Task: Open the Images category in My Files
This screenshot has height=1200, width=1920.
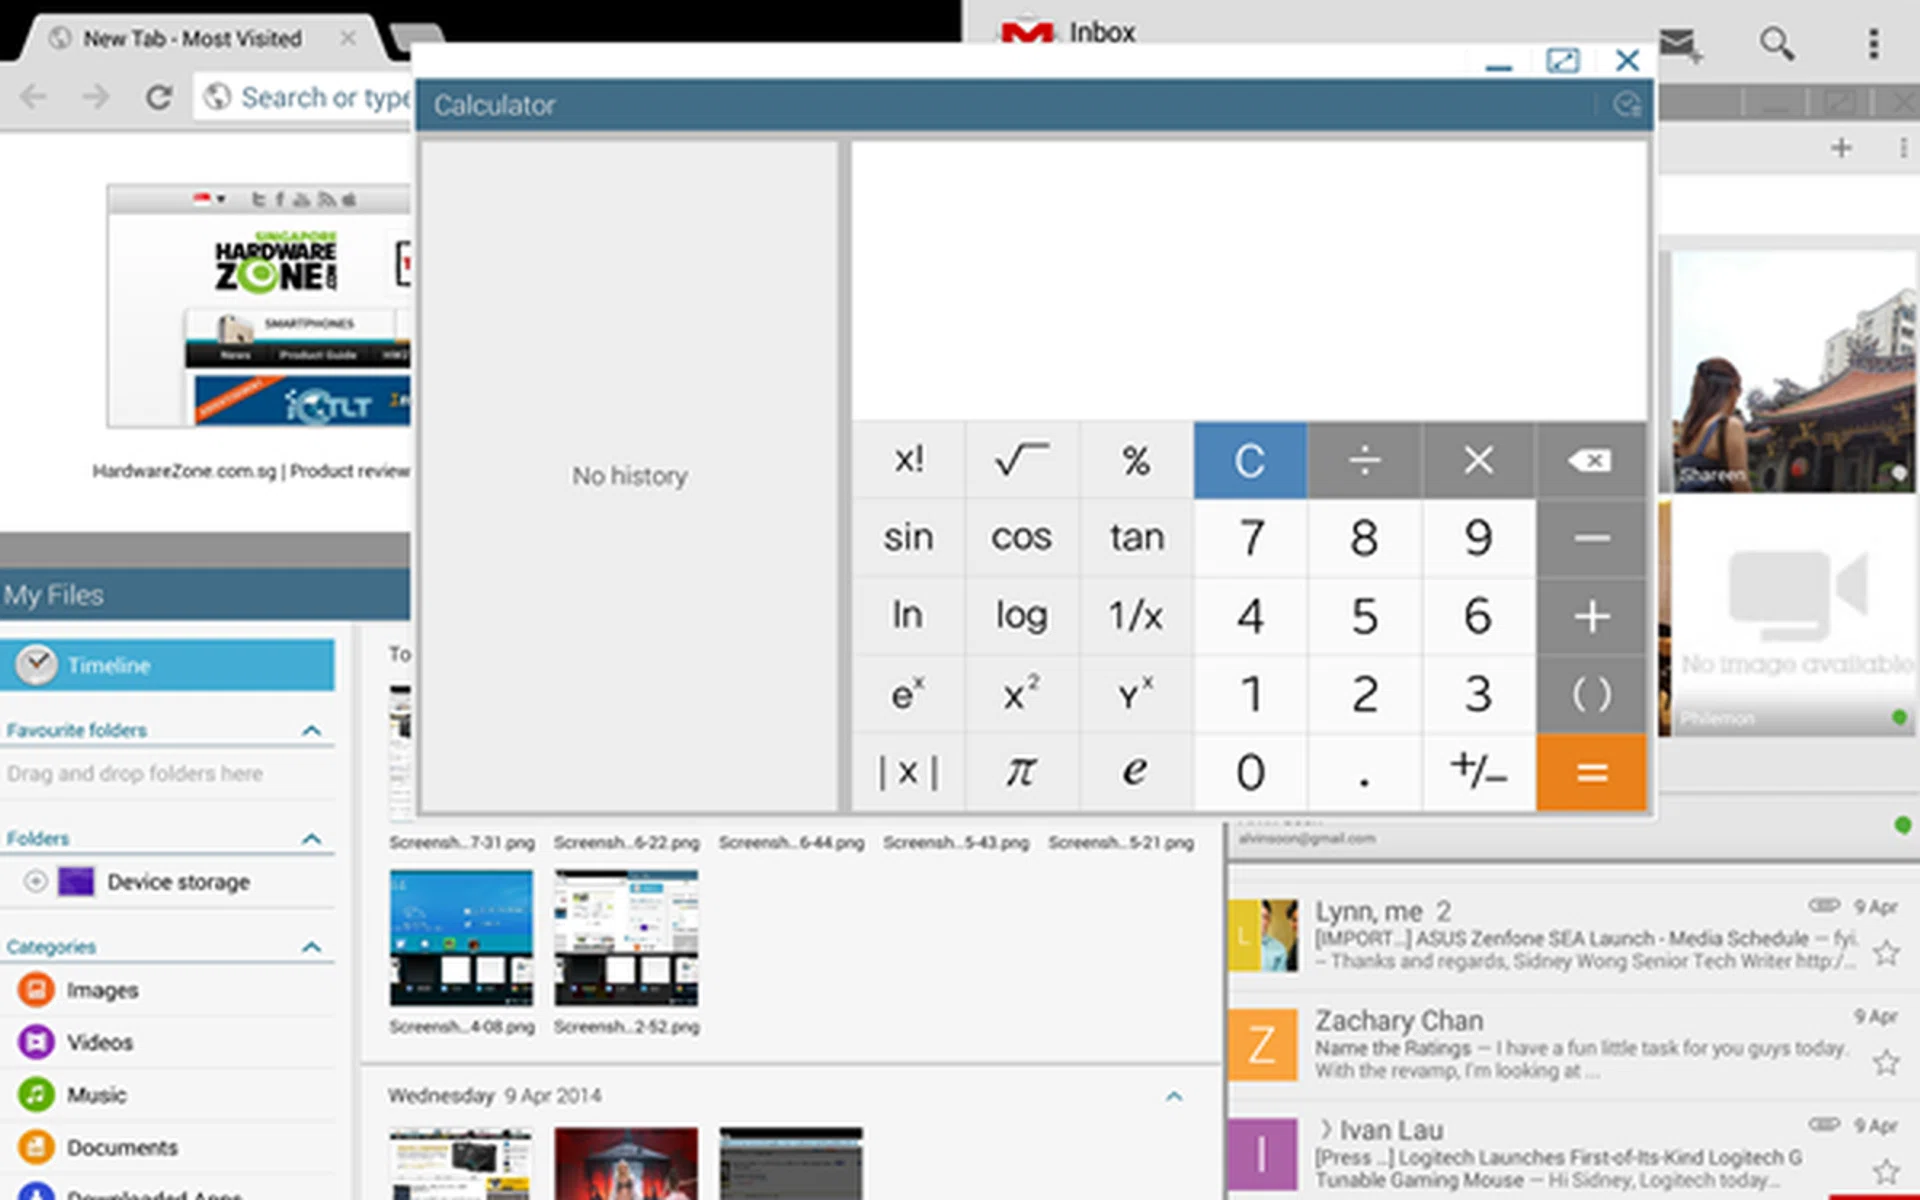Action: pyautogui.click(x=101, y=990)
